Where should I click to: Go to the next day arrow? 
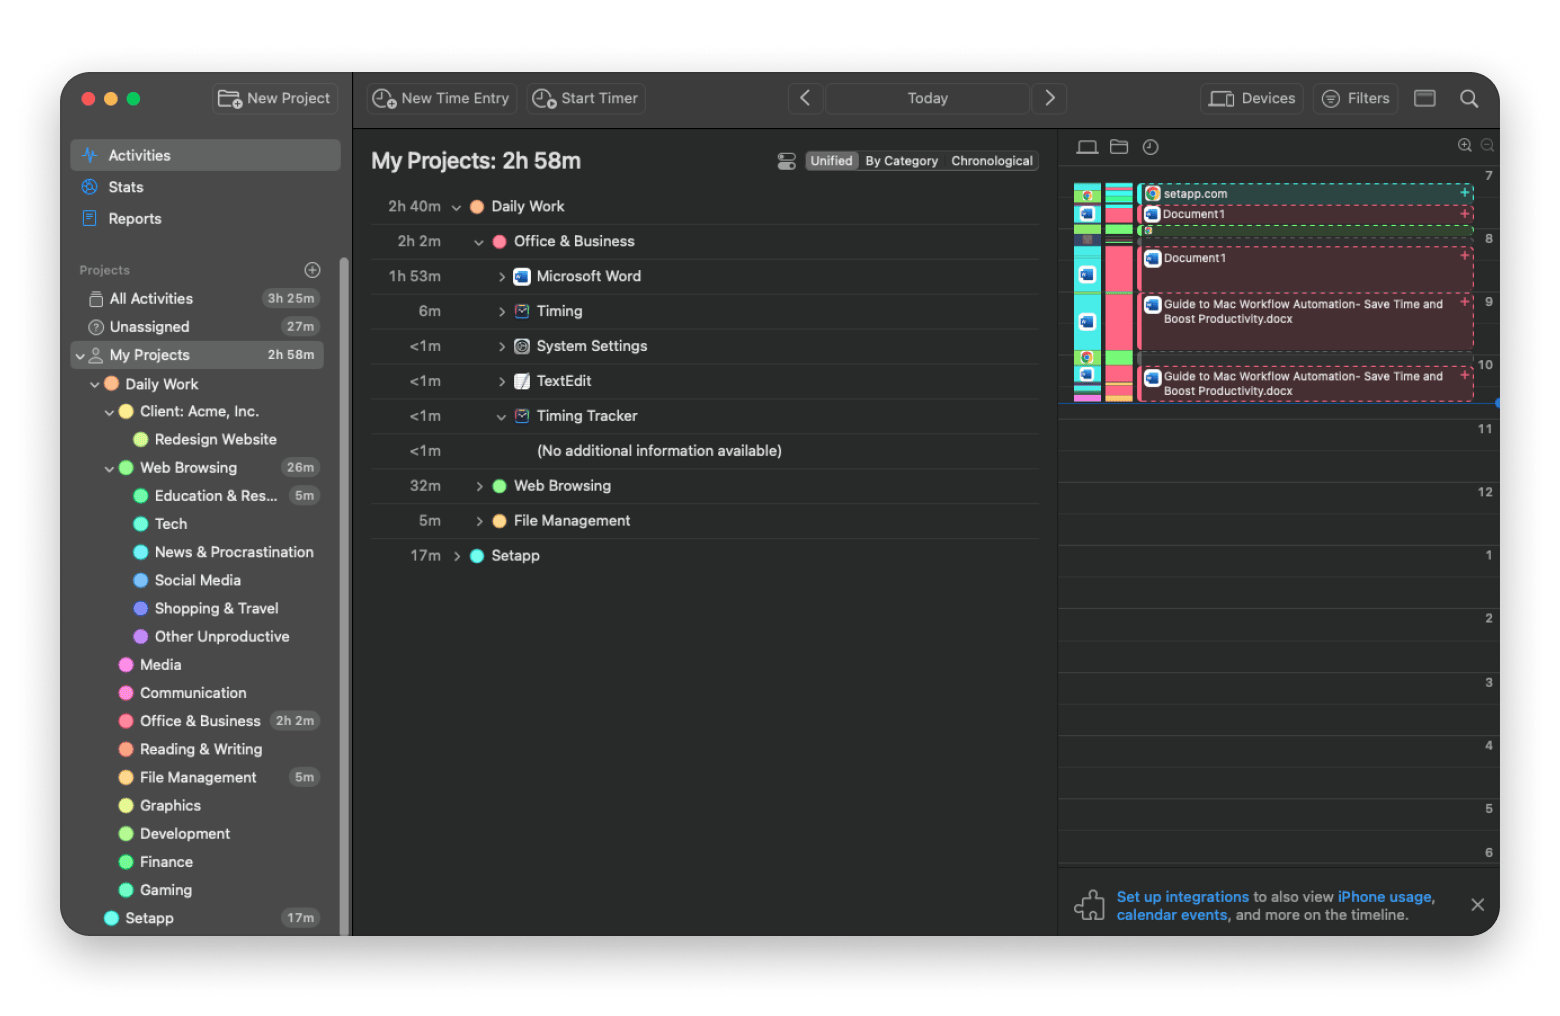1049,98
